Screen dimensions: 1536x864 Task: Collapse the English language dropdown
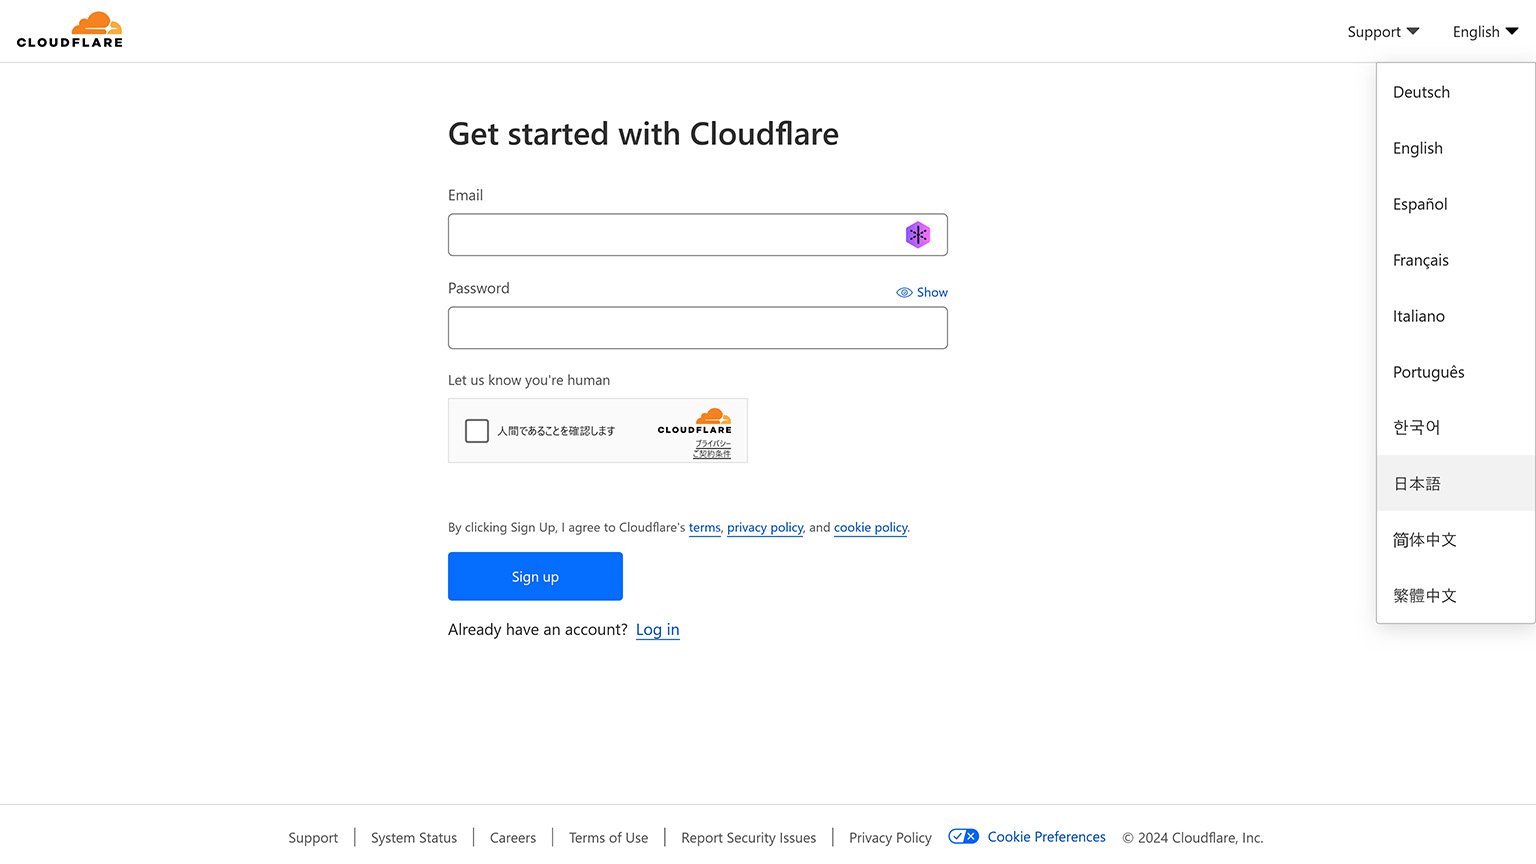pyautogui.click(x=1485, y=32)
